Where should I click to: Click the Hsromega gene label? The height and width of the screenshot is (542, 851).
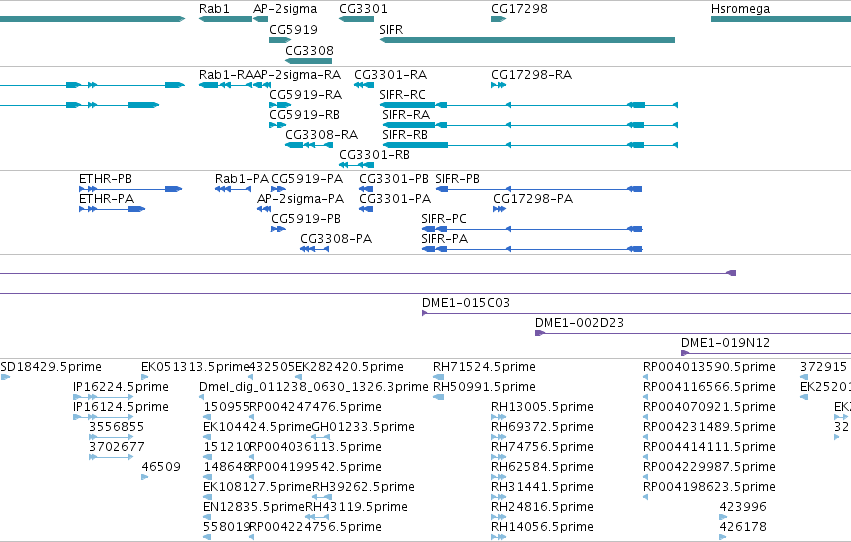click(x=740, y=9)
